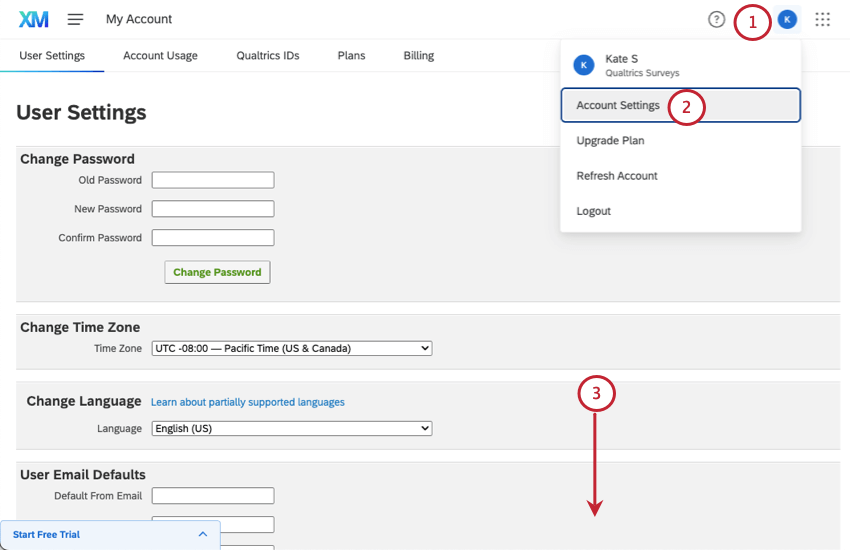Open the Billing tab
This screenshot has width=850, height=550.
pos(418,55)
